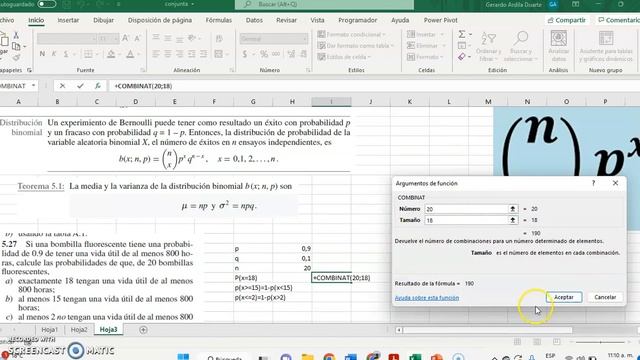The image size is (640, 360).
Task: Click the AutoSum sigma icon
Action: point(462,34)
